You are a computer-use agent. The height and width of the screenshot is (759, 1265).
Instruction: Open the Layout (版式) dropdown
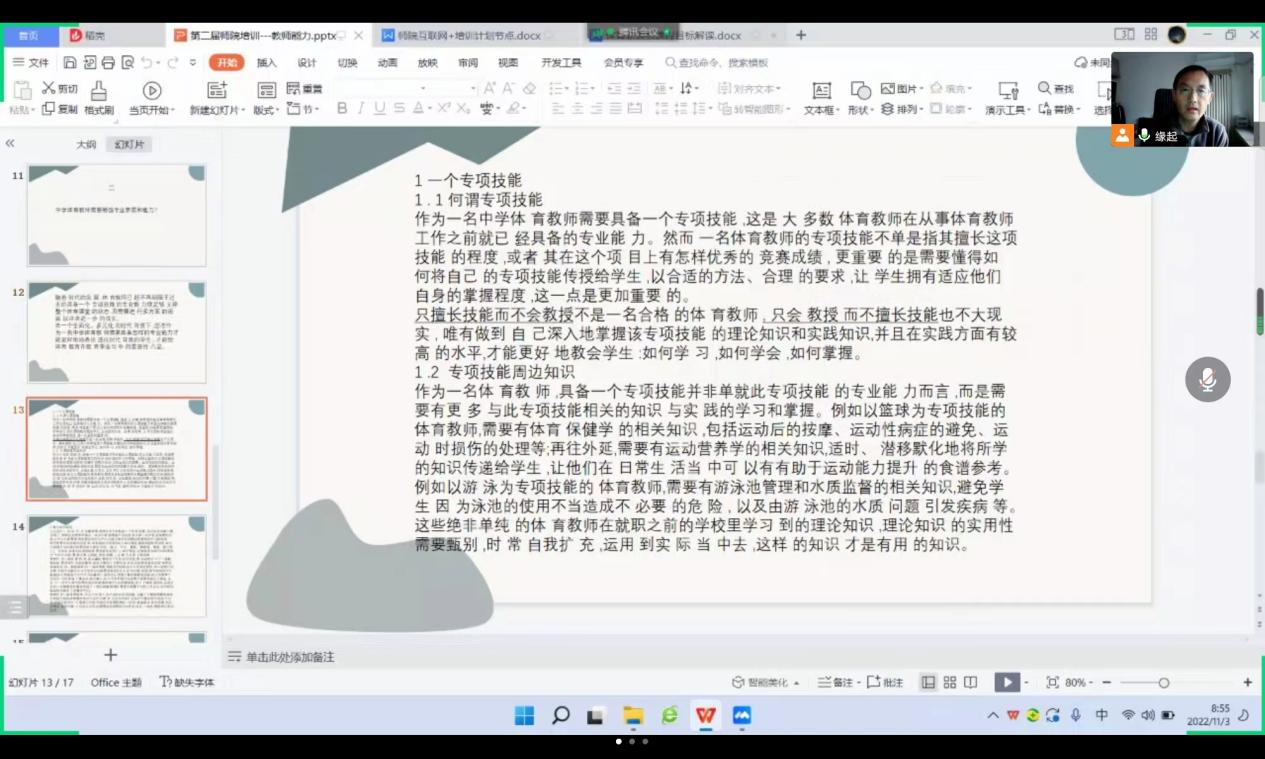click(266, 110)
